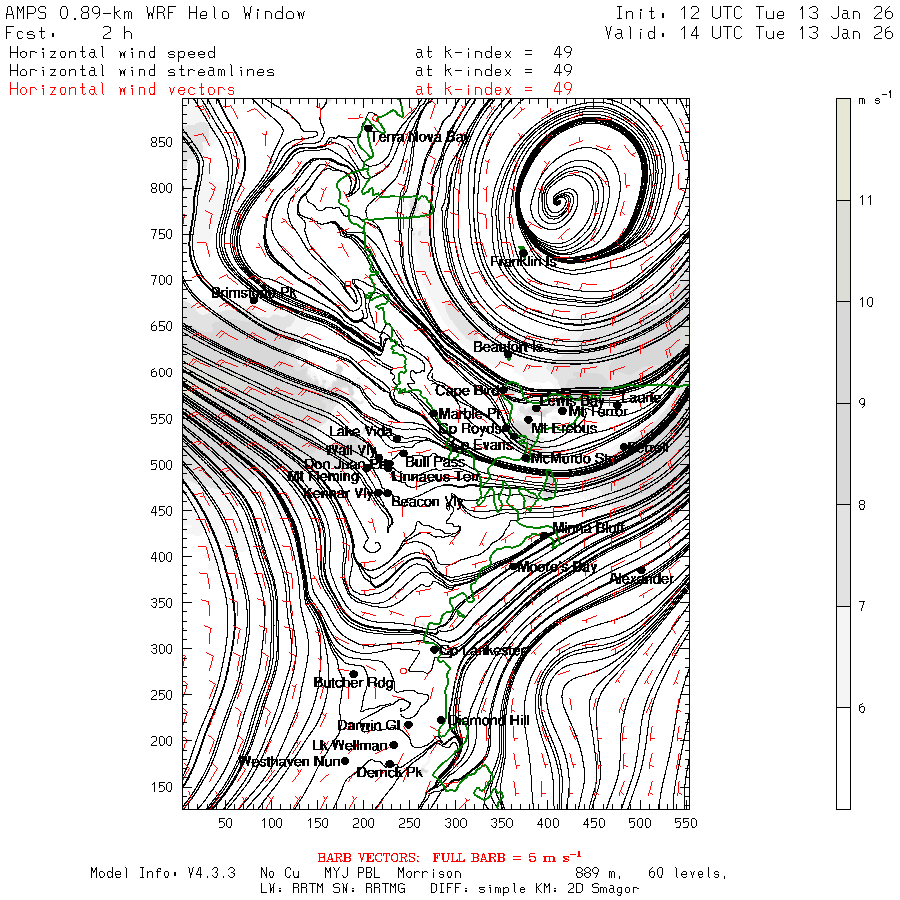Click the Linnaeus Ter label
Image resolution: width=900 pixels, height=900 pixels.
(435, 476)
